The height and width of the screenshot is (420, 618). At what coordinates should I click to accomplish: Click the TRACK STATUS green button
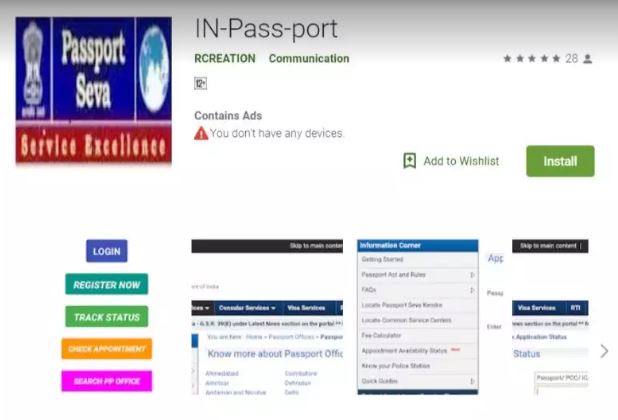[x=106, y=317]
